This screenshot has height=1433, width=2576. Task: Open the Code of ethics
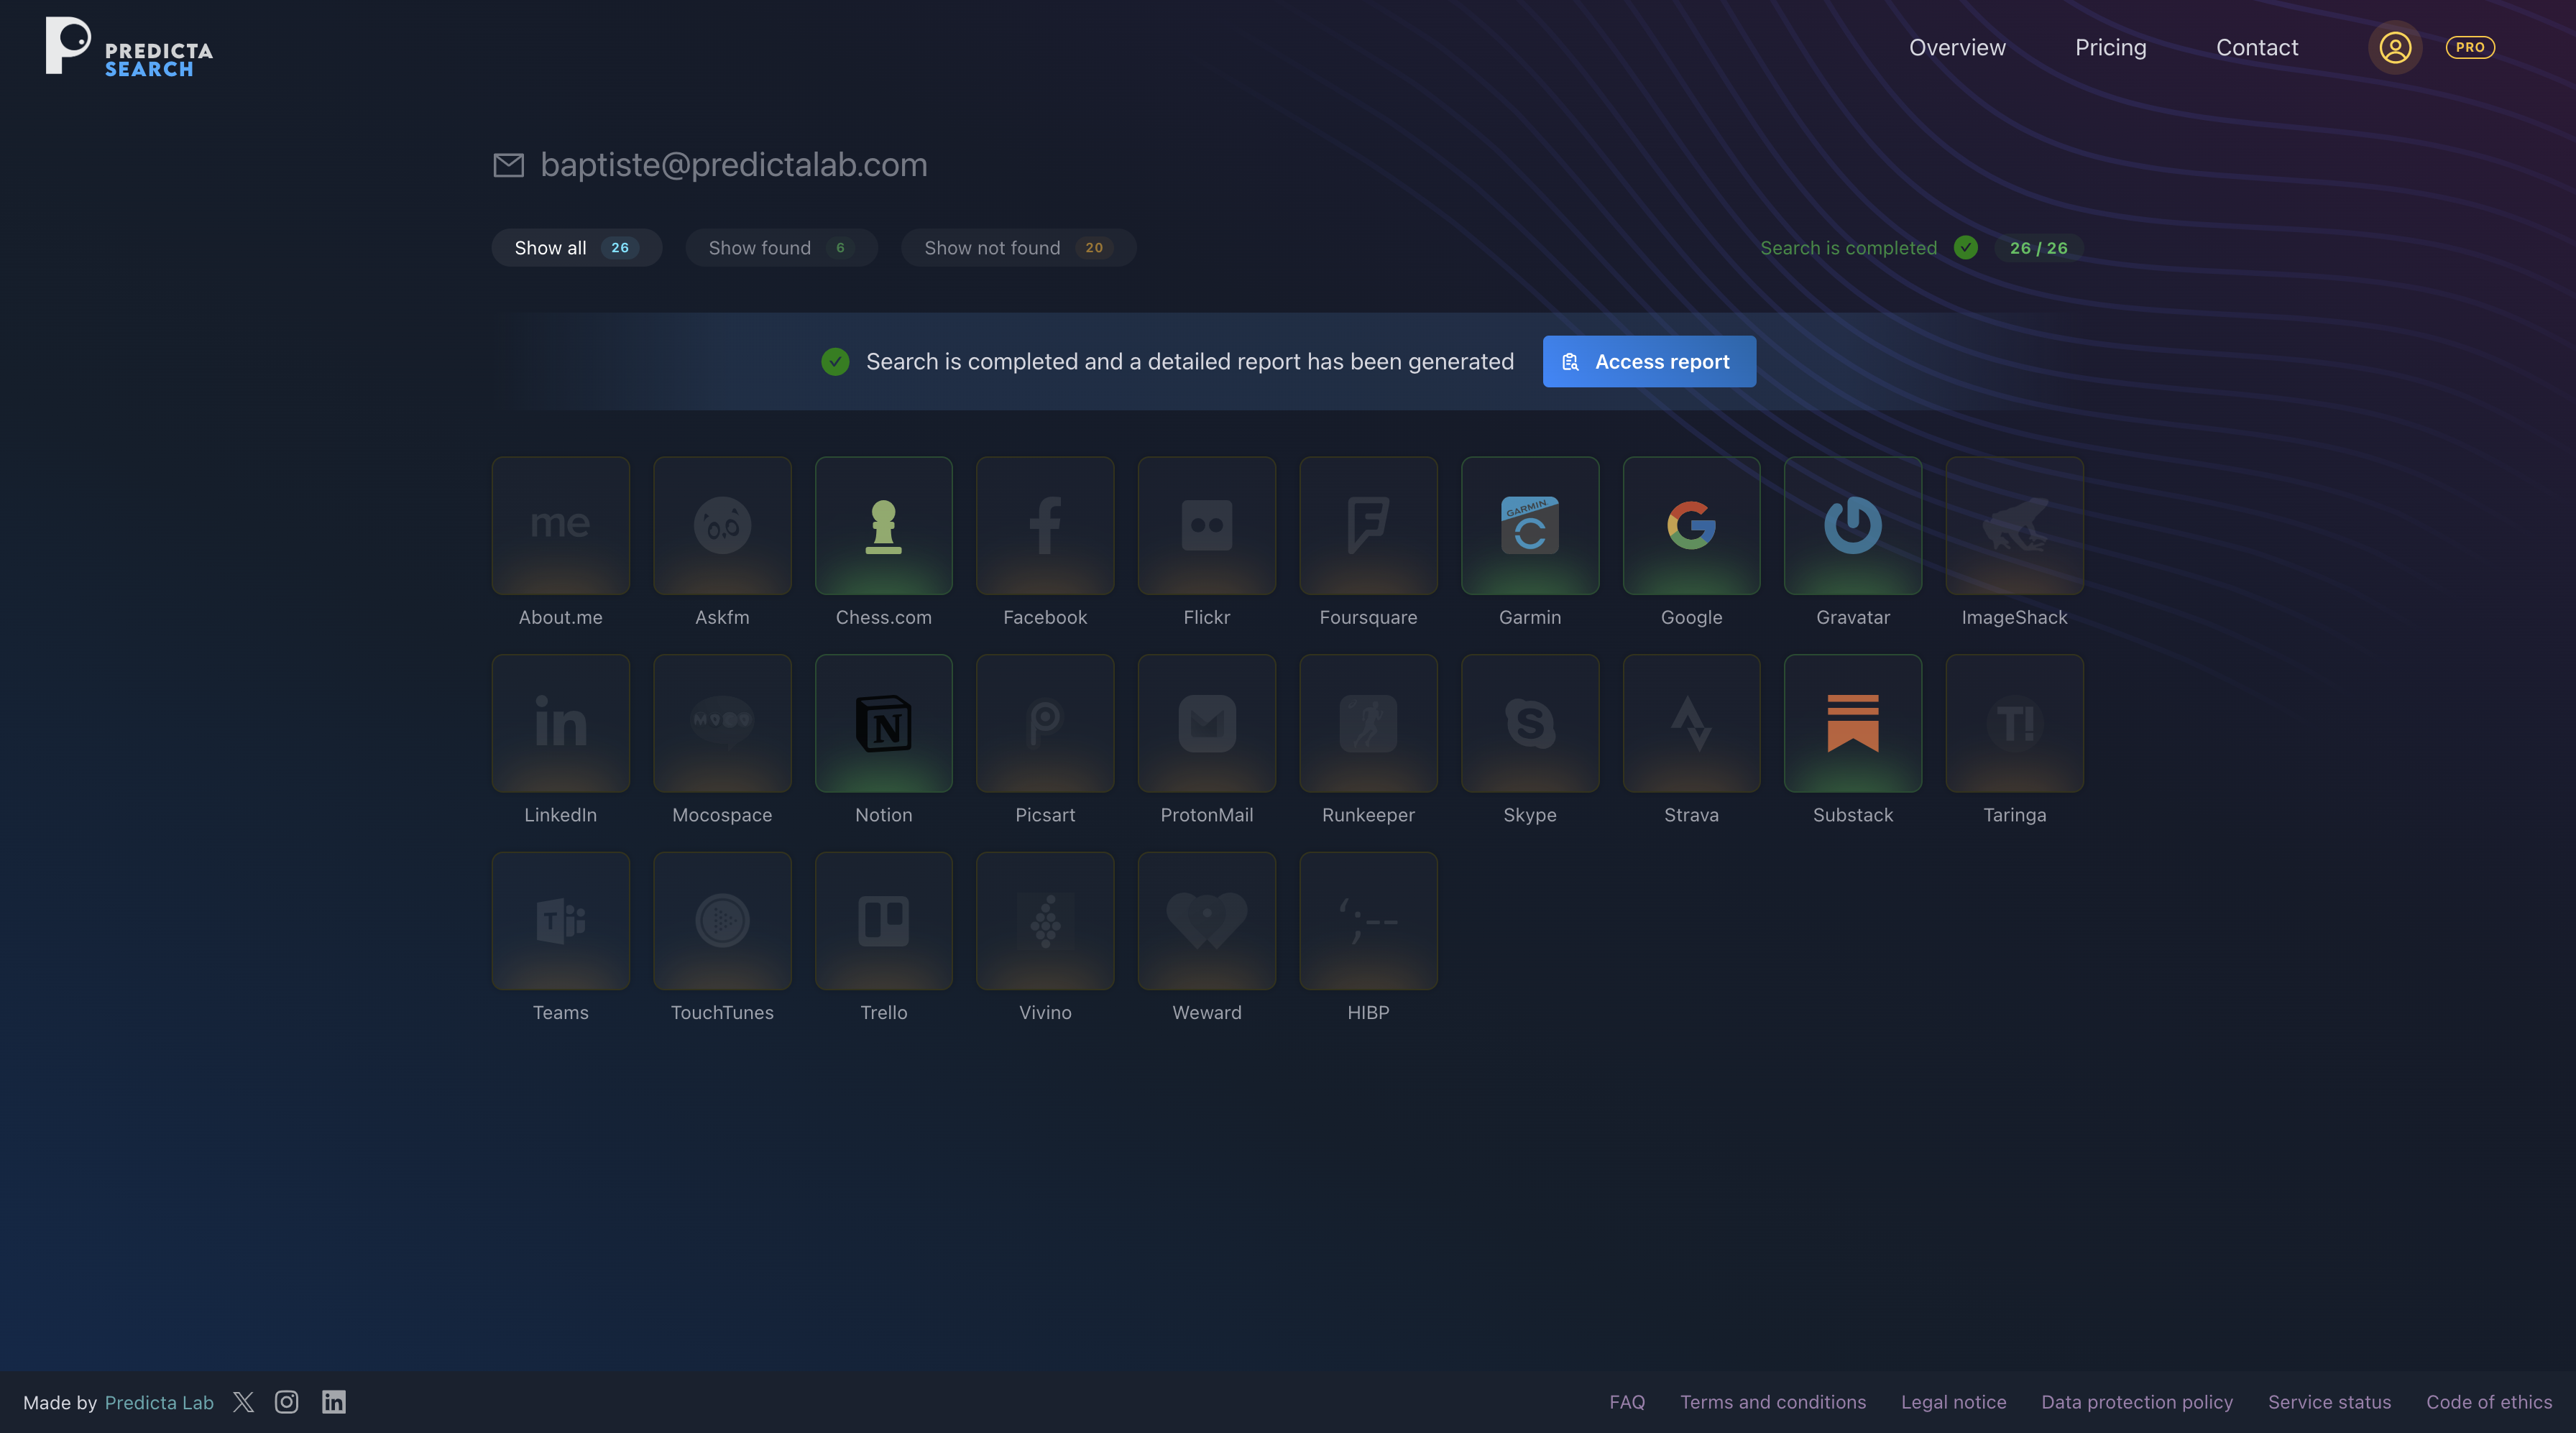coord(2489,1402)
